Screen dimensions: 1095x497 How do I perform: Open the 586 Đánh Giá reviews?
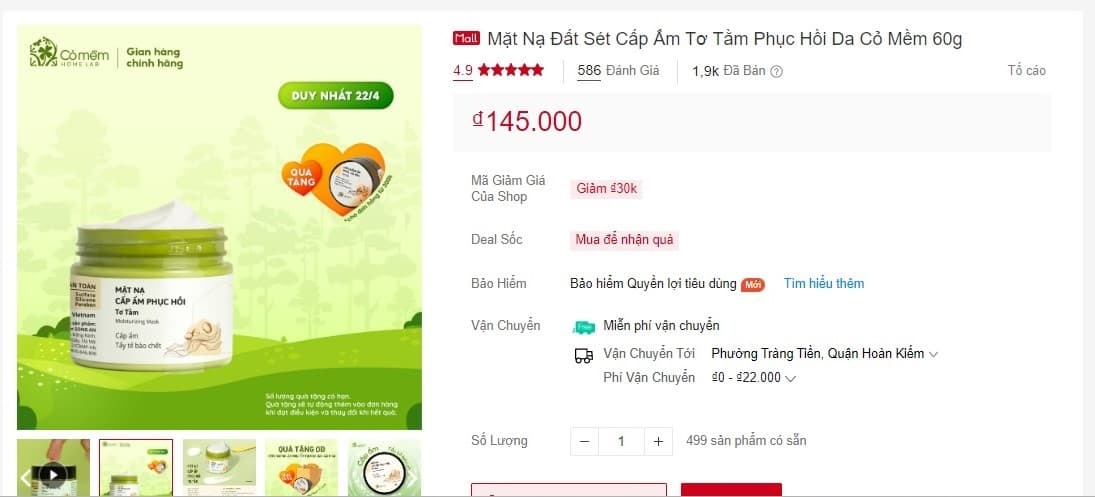click(x=618, y=71)
